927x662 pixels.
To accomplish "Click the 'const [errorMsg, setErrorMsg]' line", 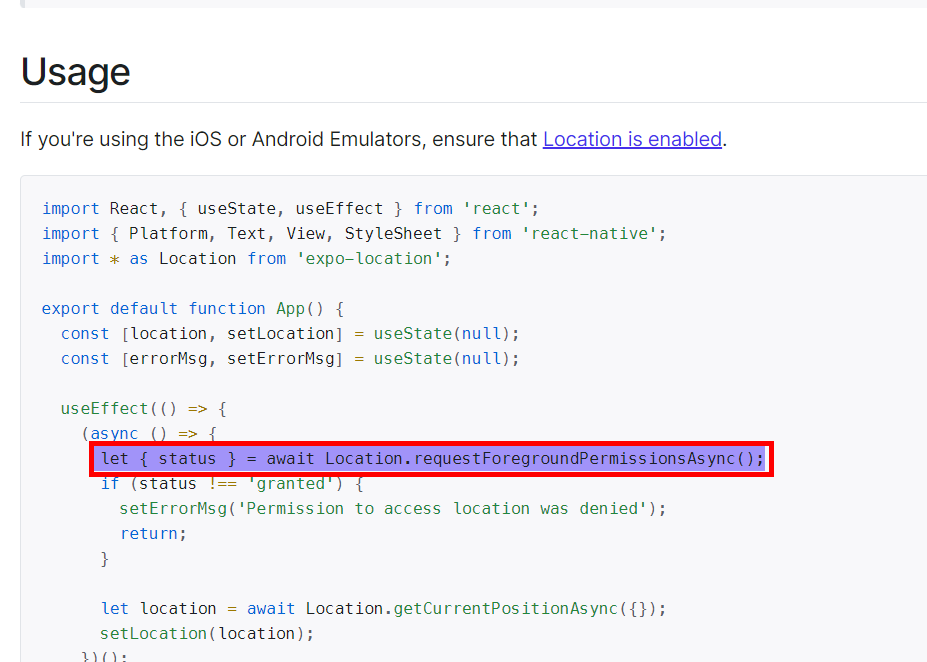I will point(290,358).
